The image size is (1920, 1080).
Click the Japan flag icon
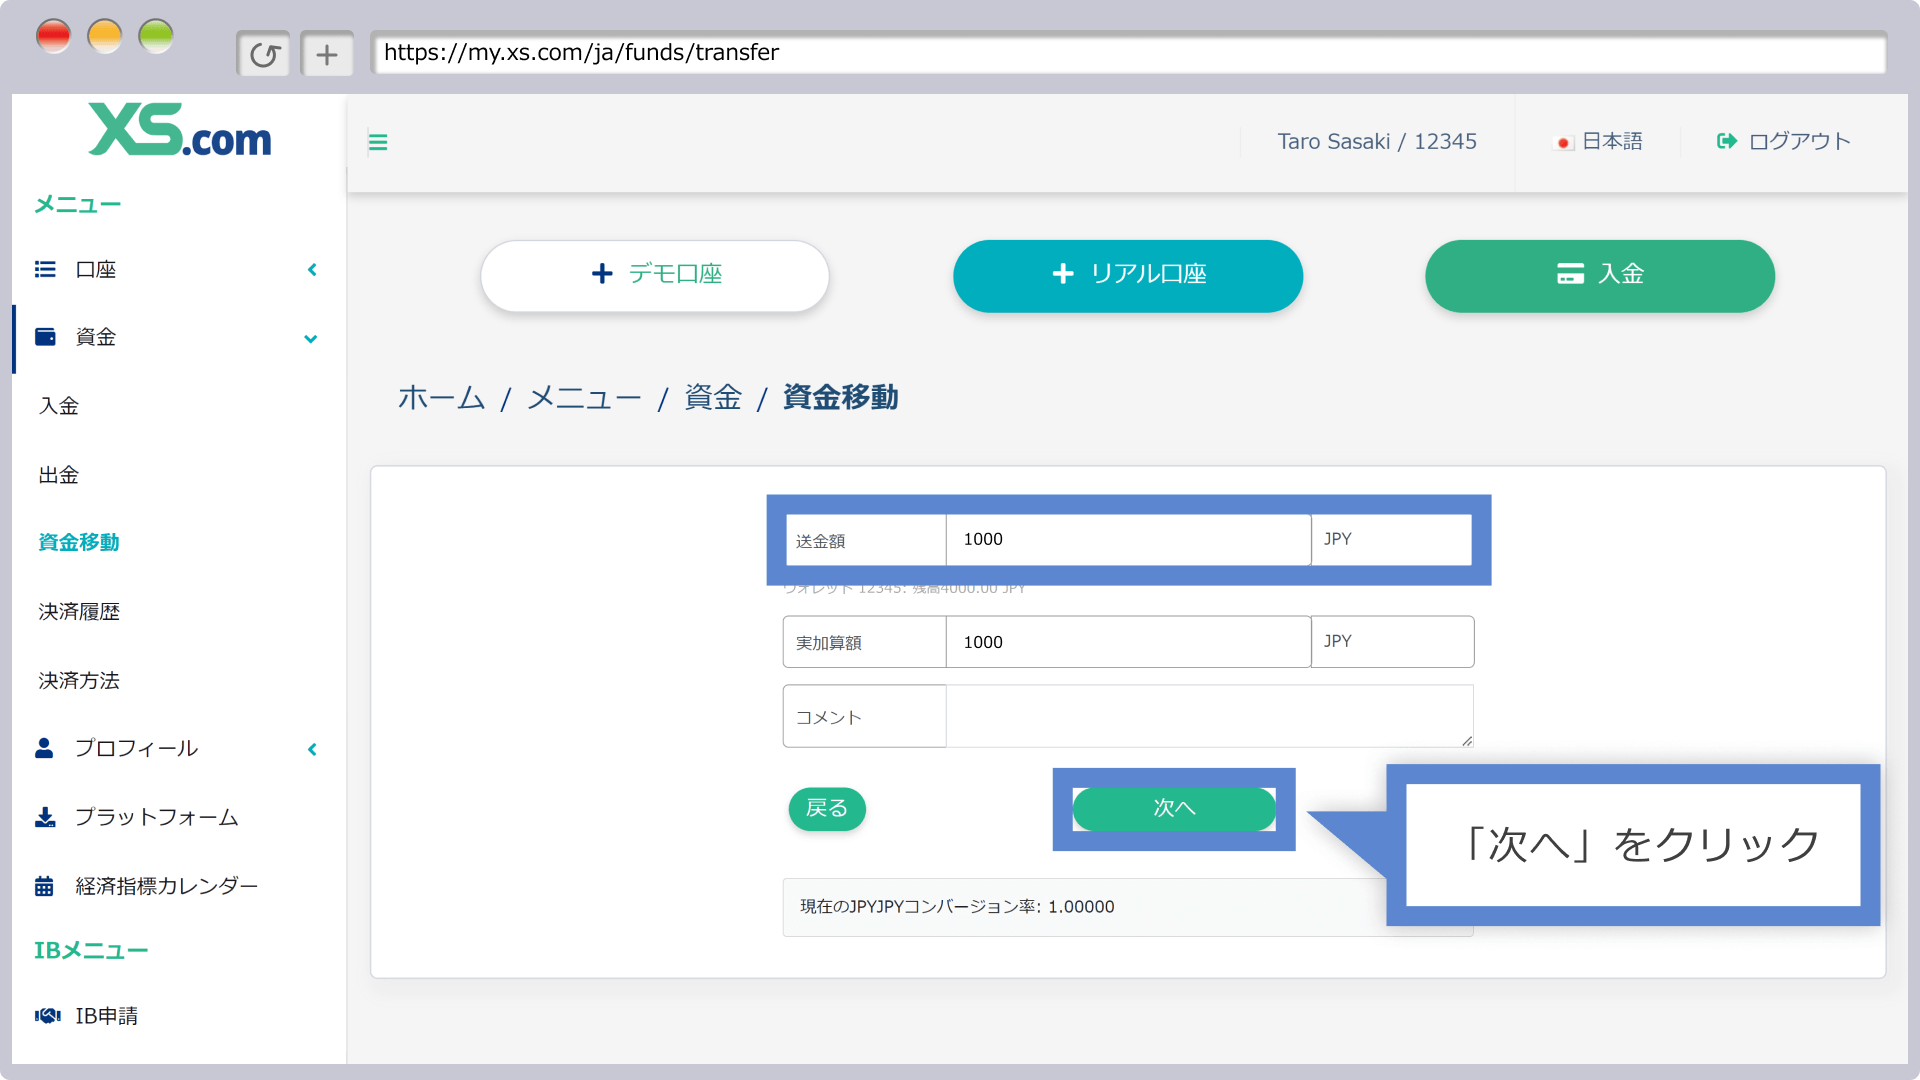1564,142
